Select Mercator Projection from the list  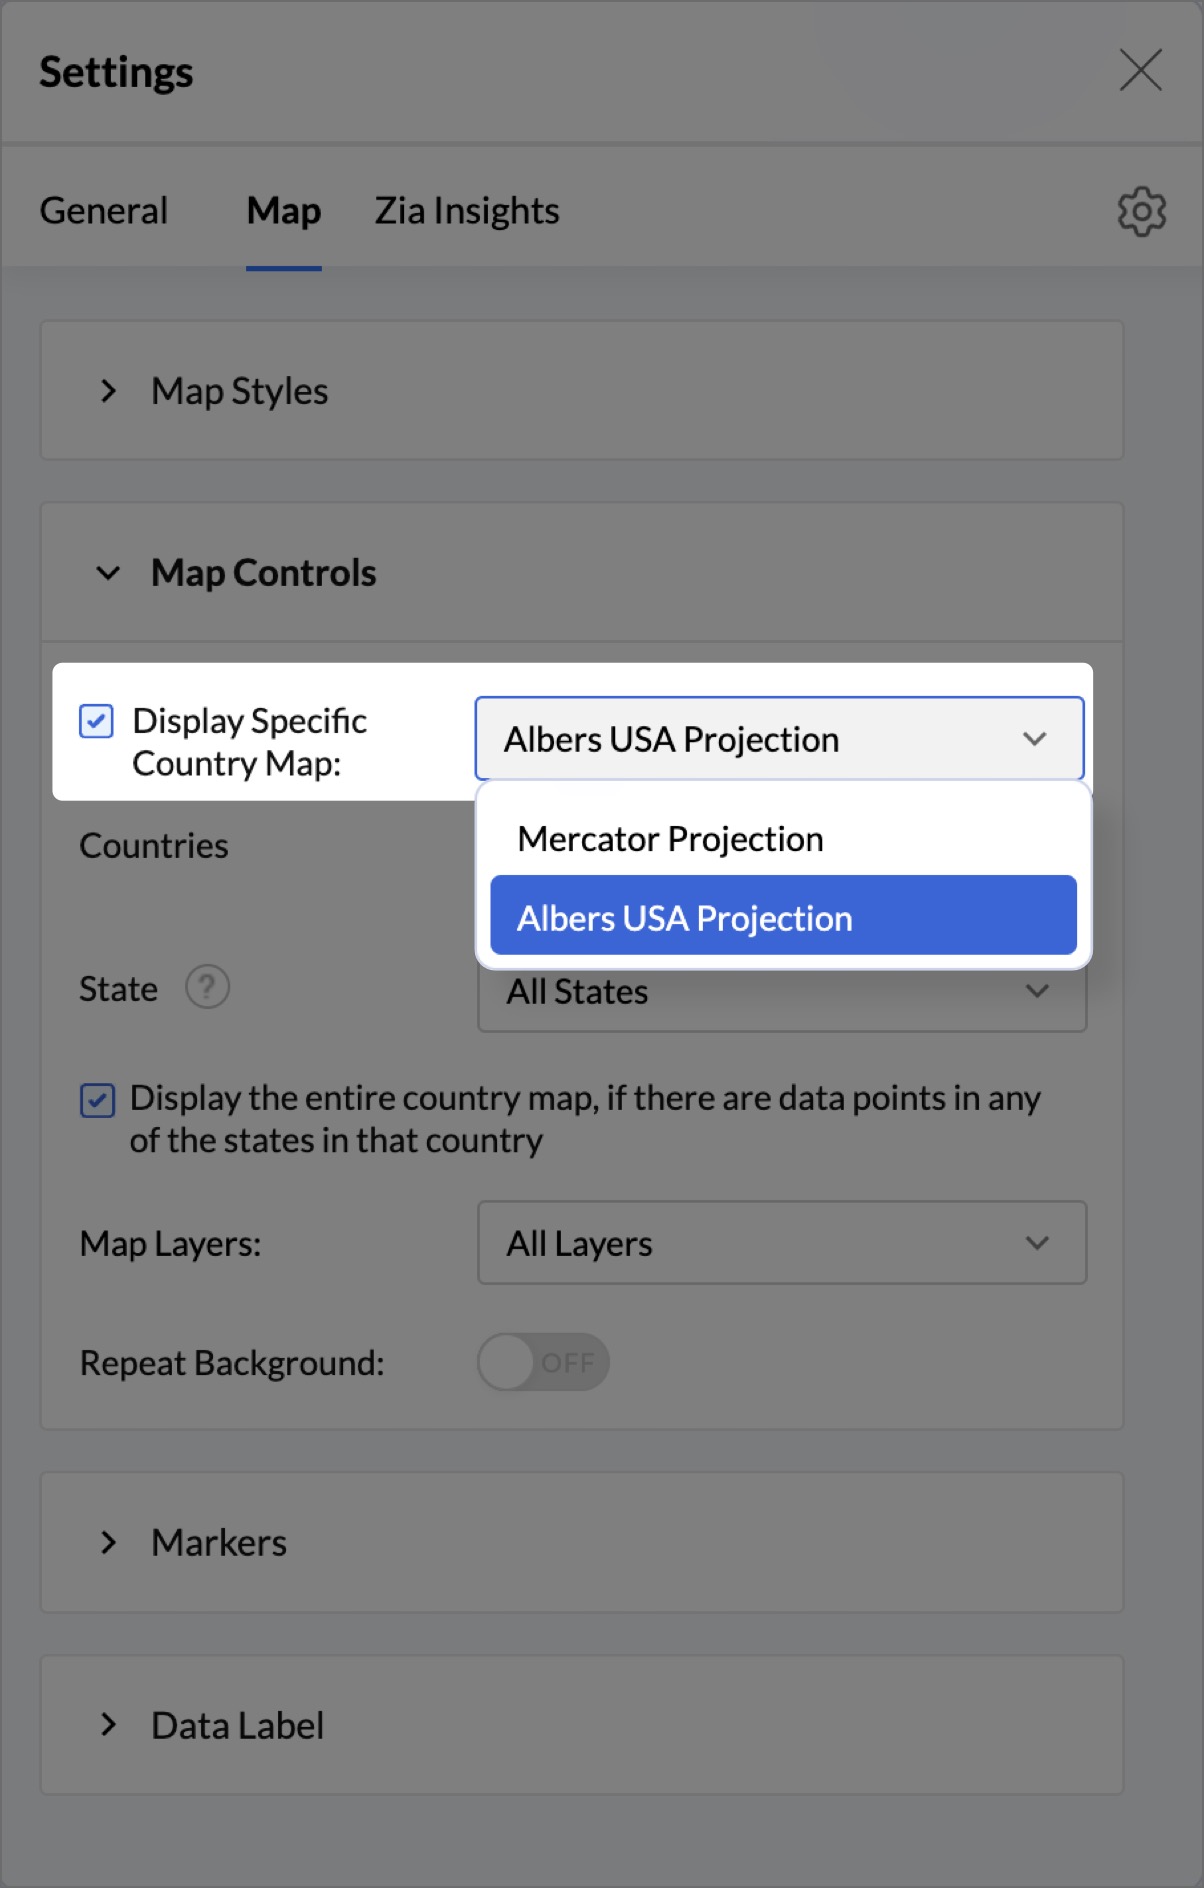[670, 839]
